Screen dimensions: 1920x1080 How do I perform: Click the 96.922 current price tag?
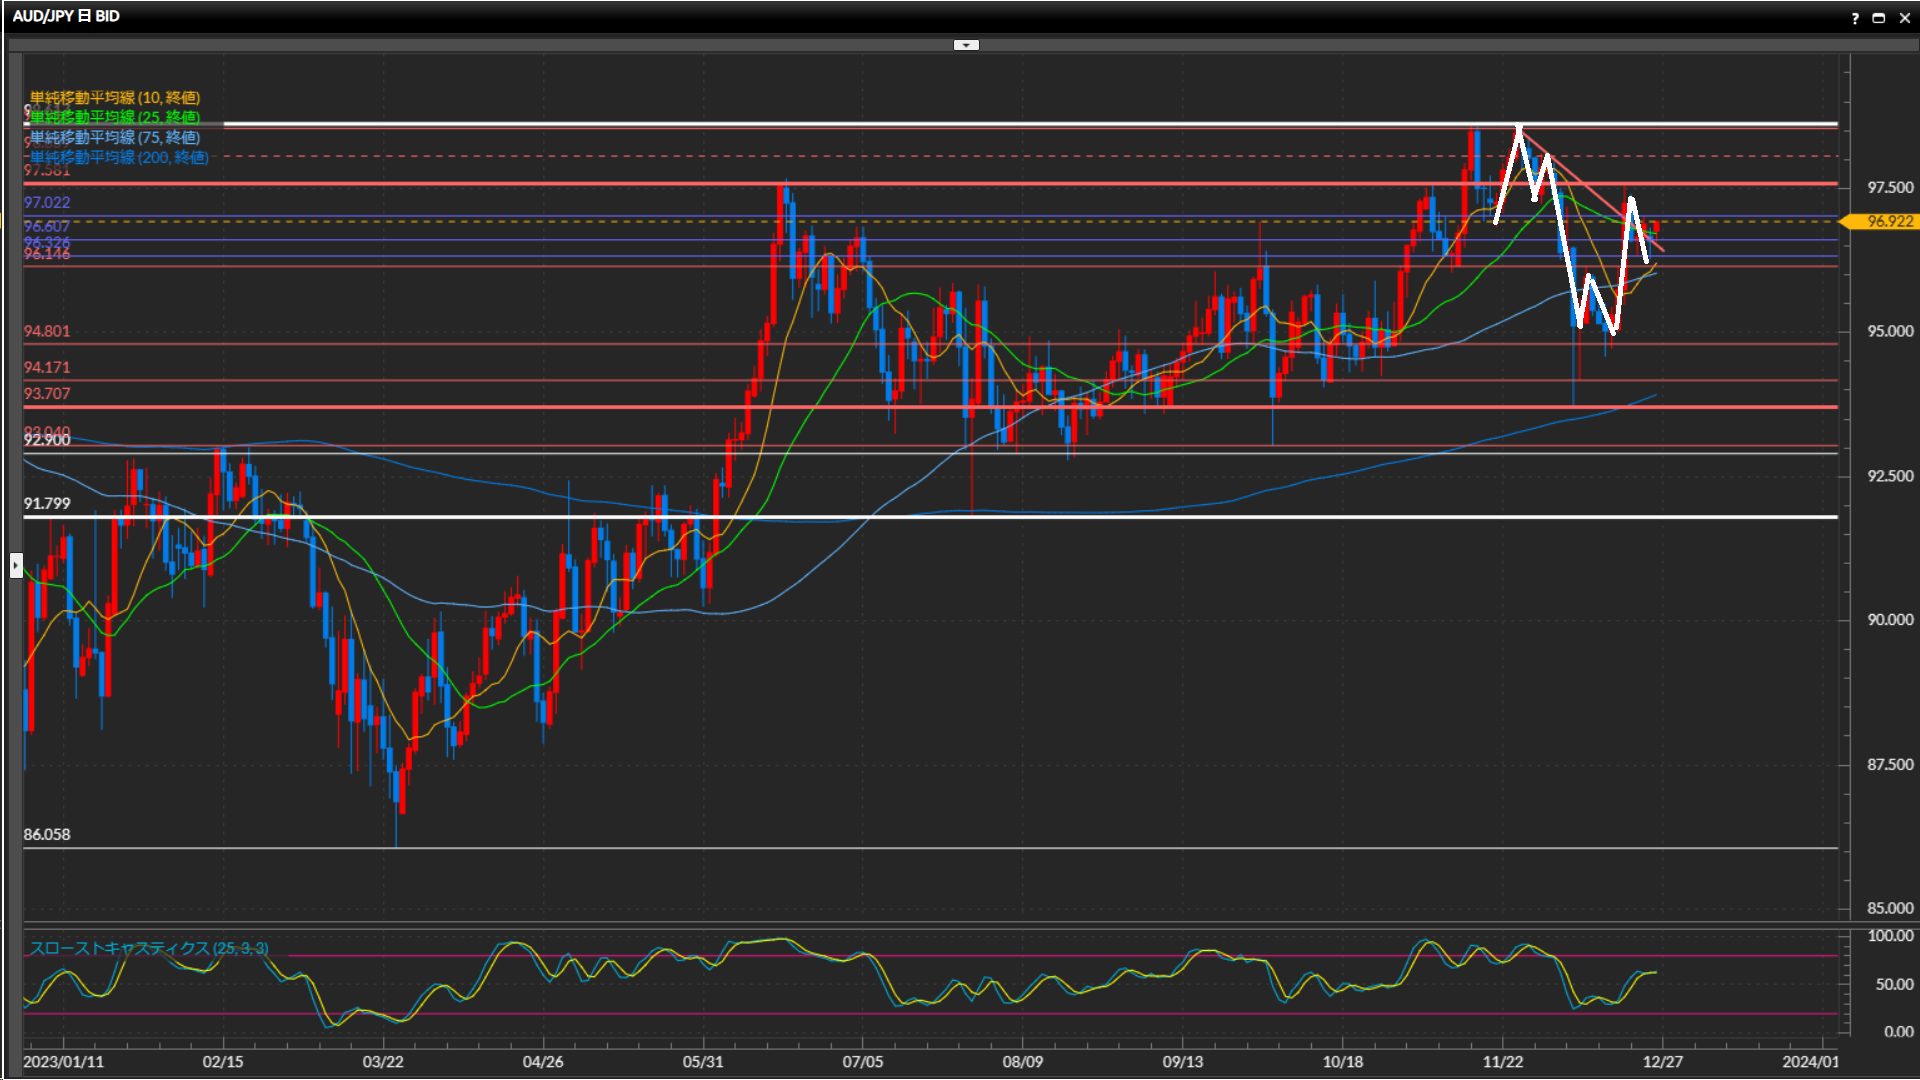tap(1889, 221)
